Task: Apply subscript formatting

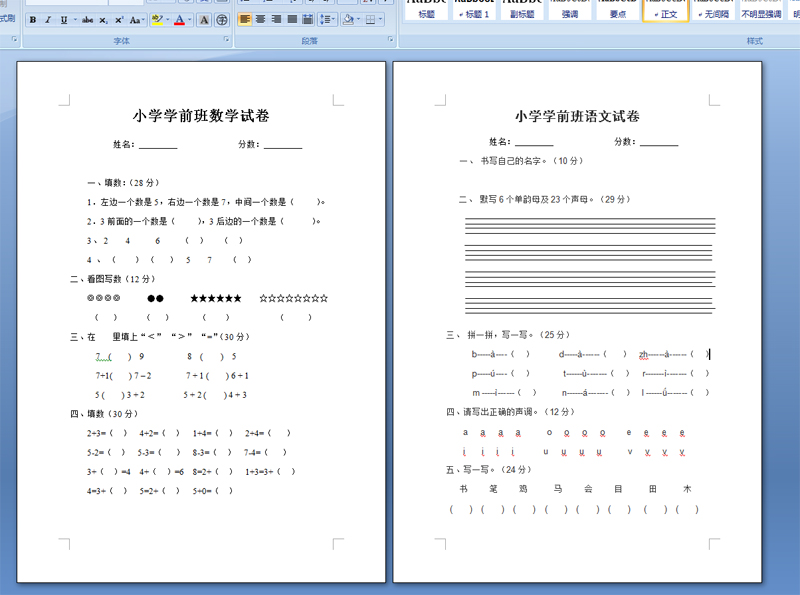Action: click(103, 20)
